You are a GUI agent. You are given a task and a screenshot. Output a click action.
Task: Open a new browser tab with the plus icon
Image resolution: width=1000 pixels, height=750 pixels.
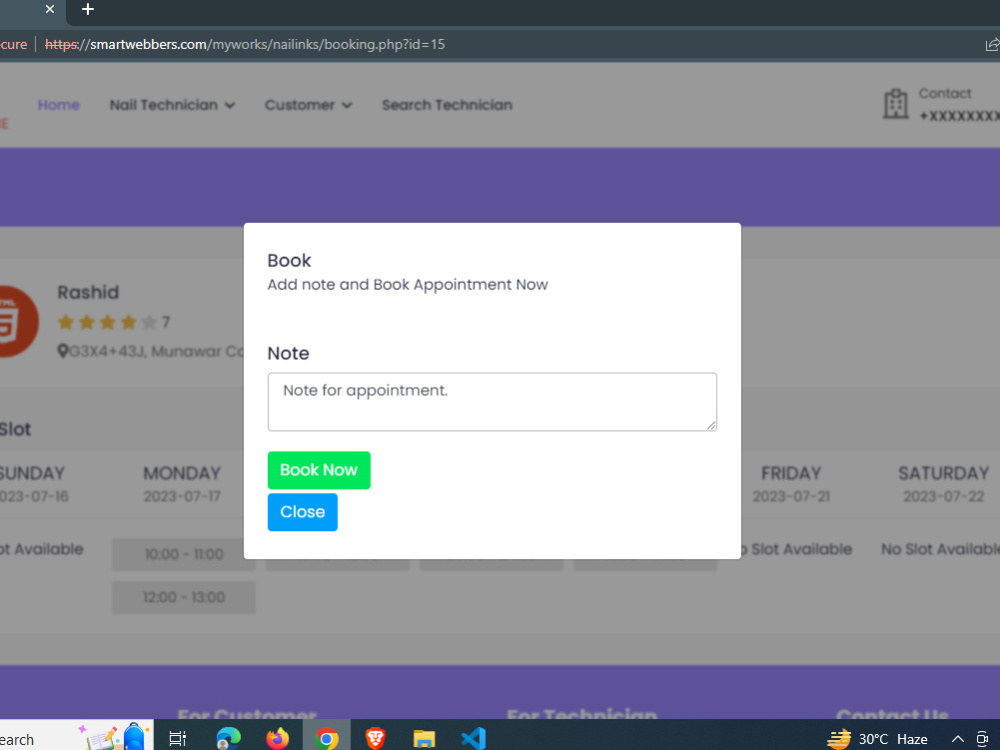(x=88, y=9)
